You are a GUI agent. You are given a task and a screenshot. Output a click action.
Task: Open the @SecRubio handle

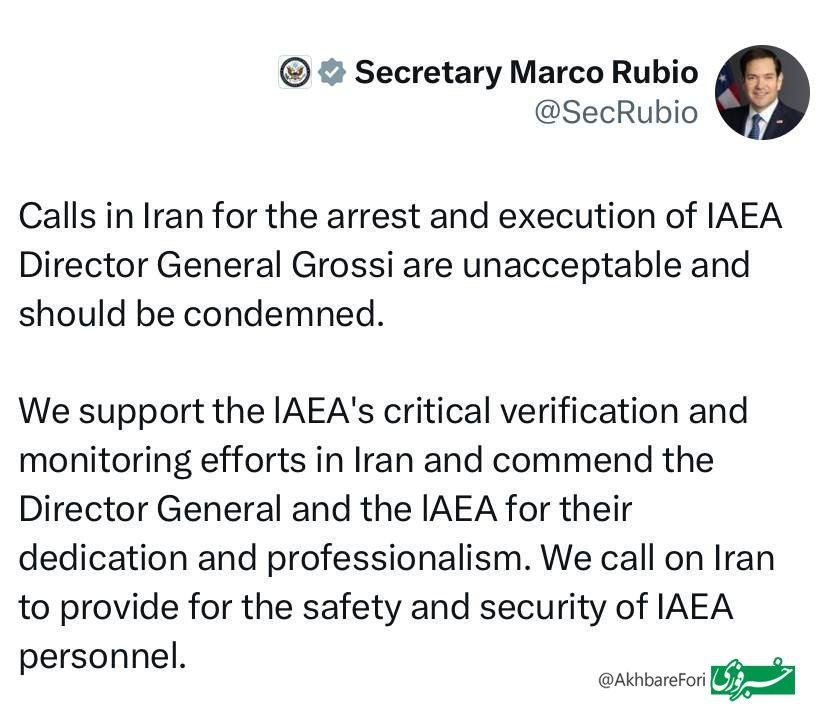tap(616, 112)
